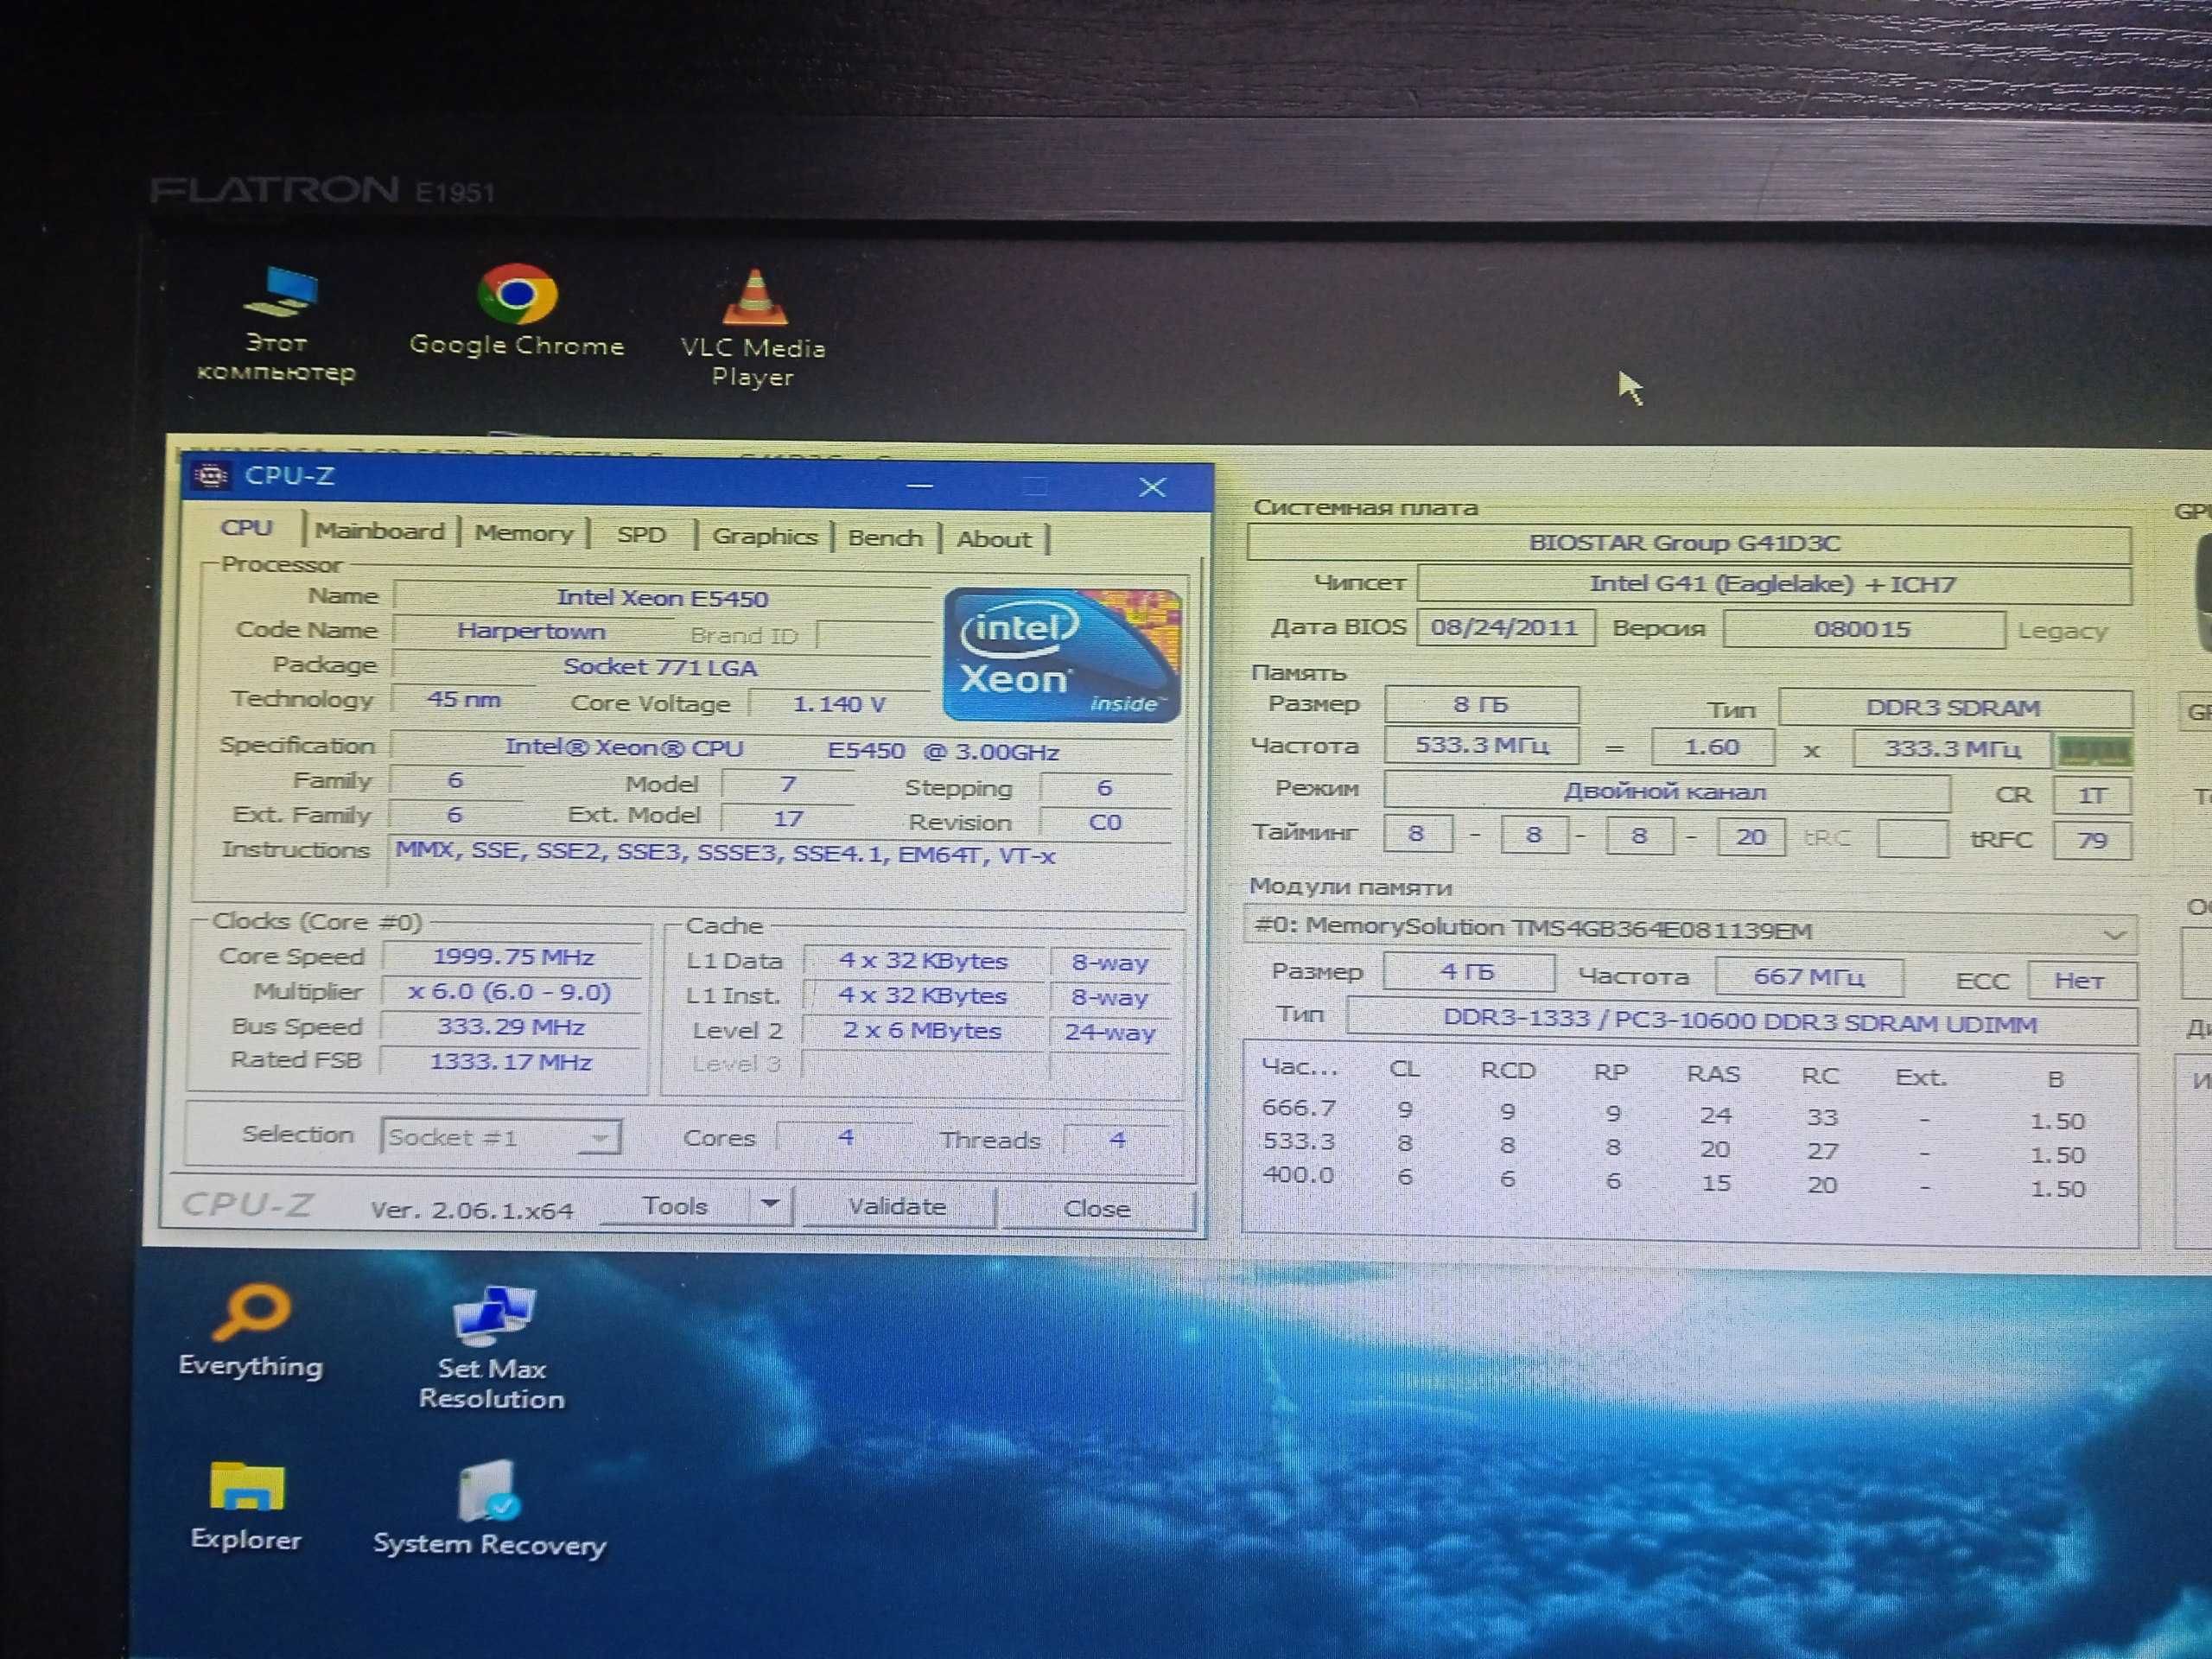Click the 1.60 memory ratio field
2212x1659 pixels.
pos(1712,748)
